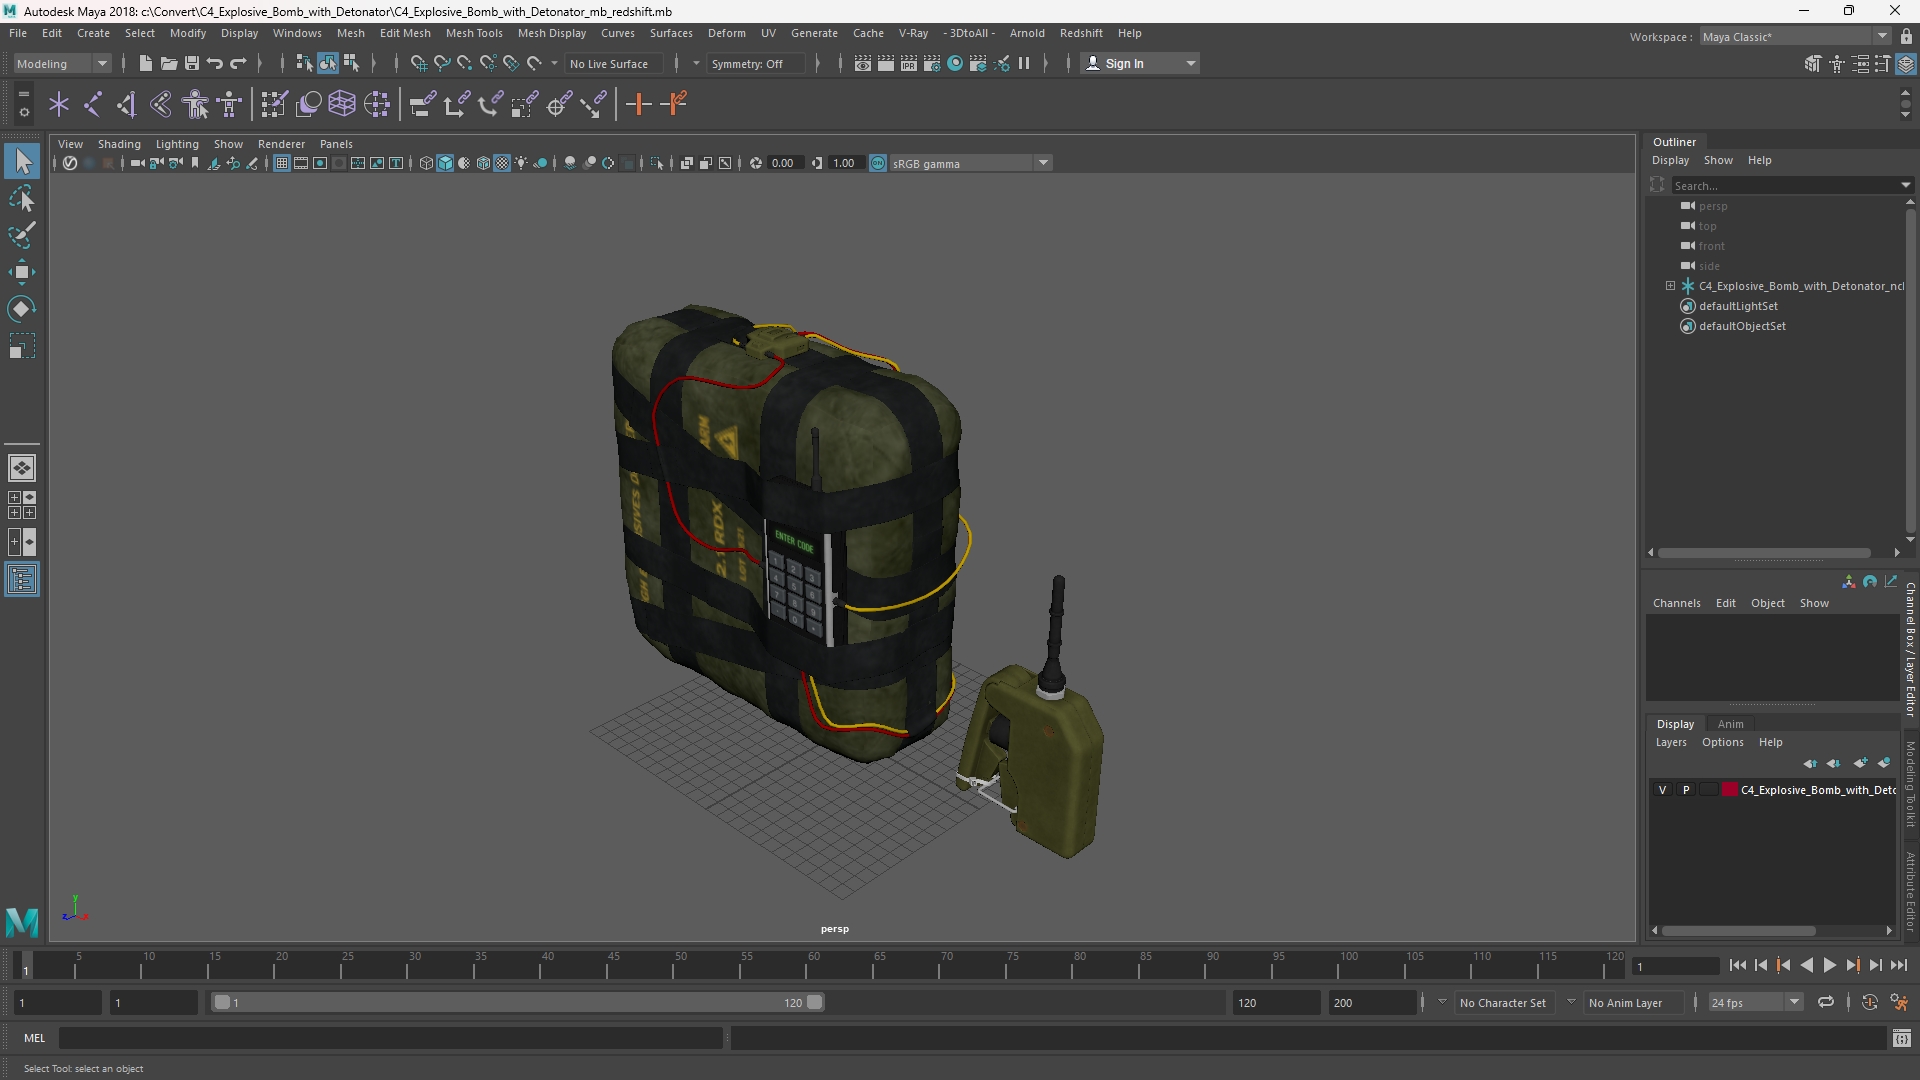Toggle Snap to curves icon

coord(442,63)
